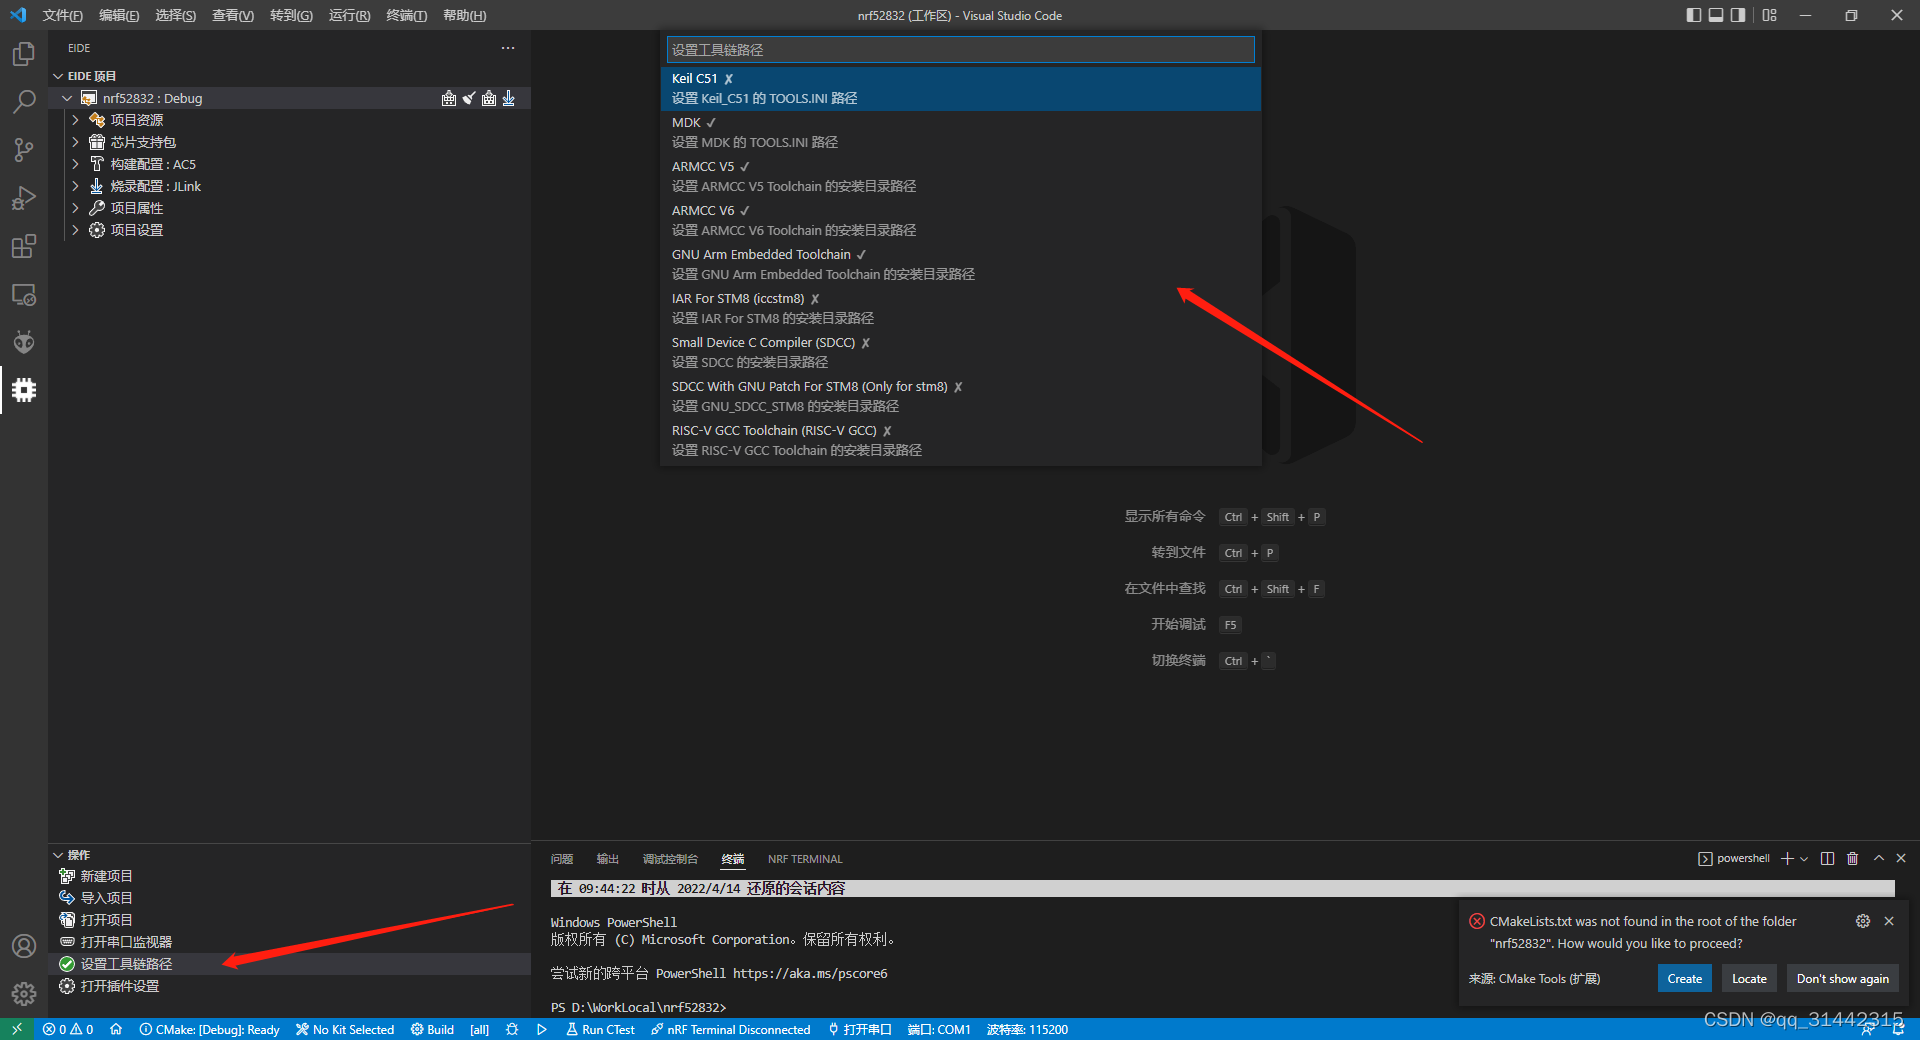
Task: Open the Manage gear in activity bar
Action: coord(24,994)
